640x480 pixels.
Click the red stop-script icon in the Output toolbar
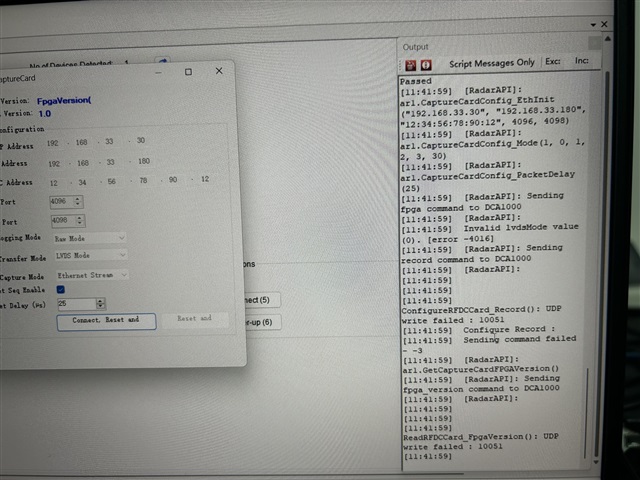426,65
